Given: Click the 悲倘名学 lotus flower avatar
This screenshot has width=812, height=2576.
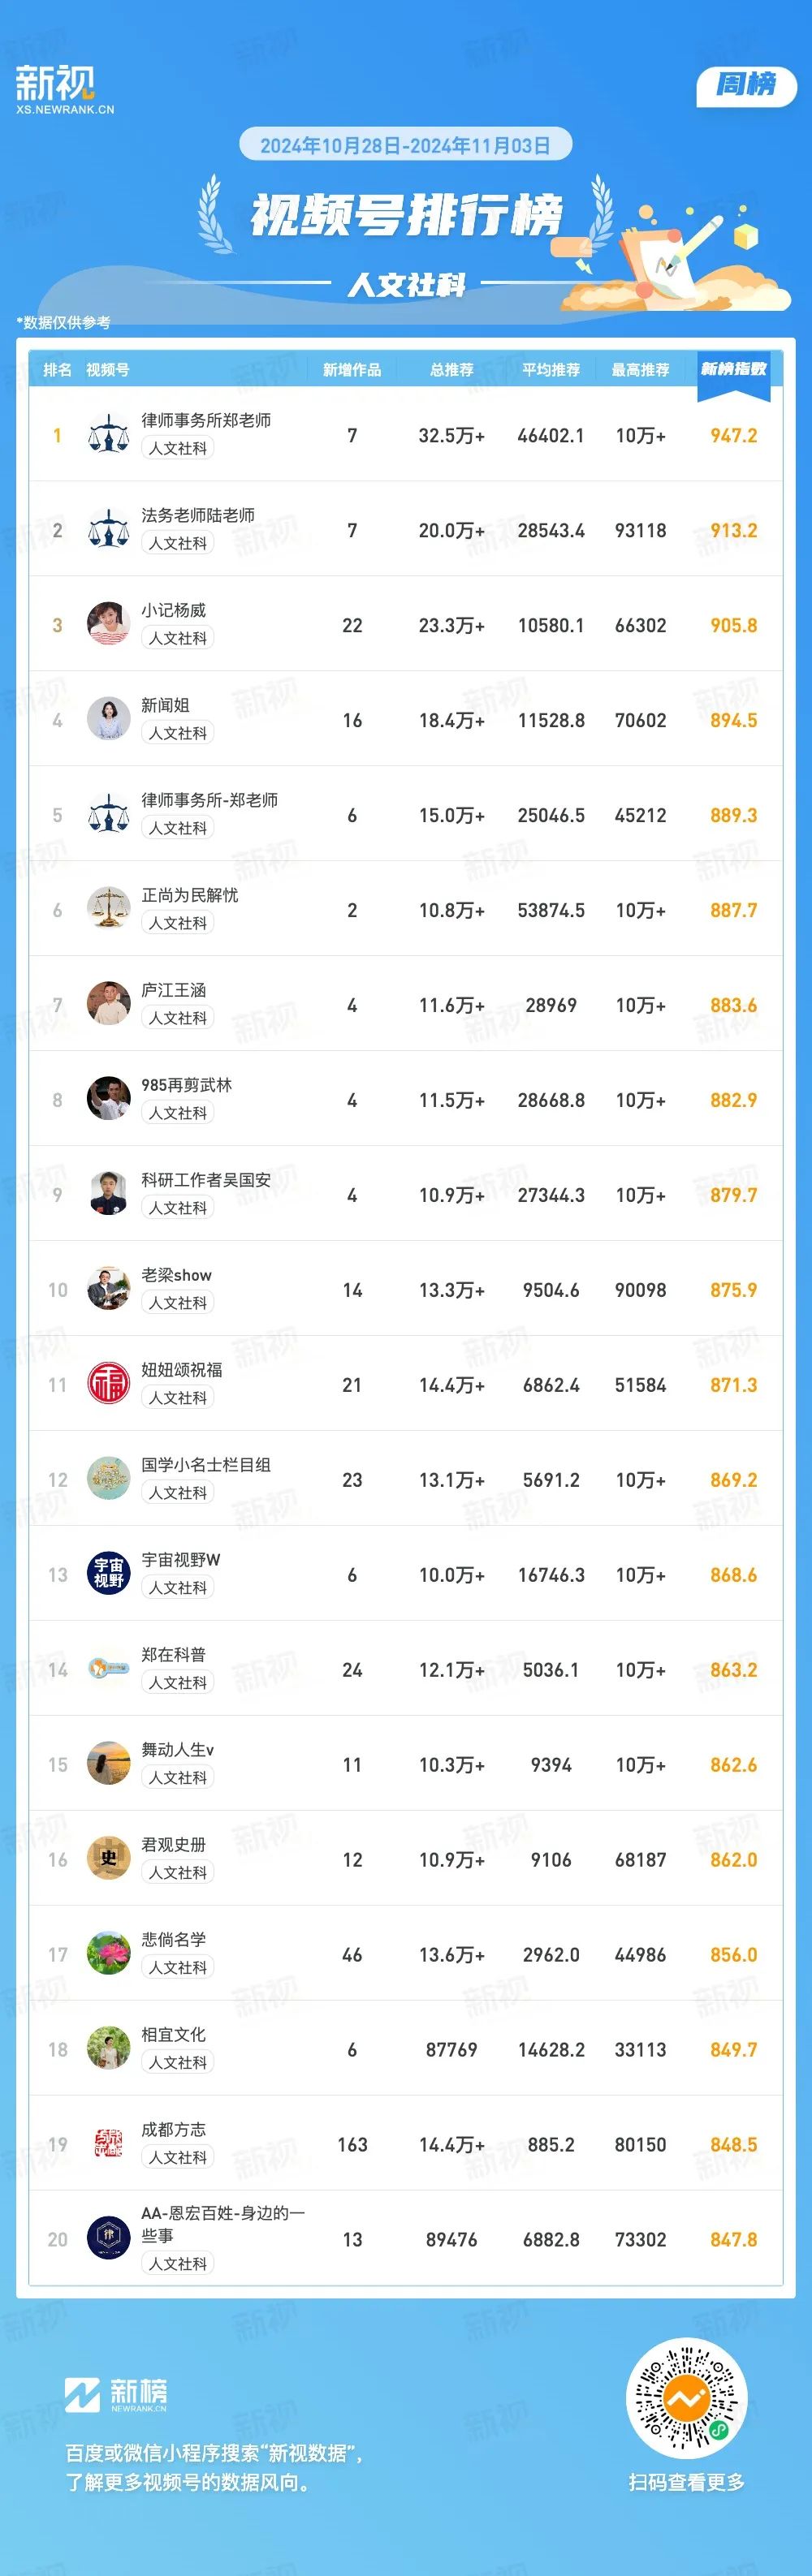Looking at the screenshot, I should [x=108, y=1955].
